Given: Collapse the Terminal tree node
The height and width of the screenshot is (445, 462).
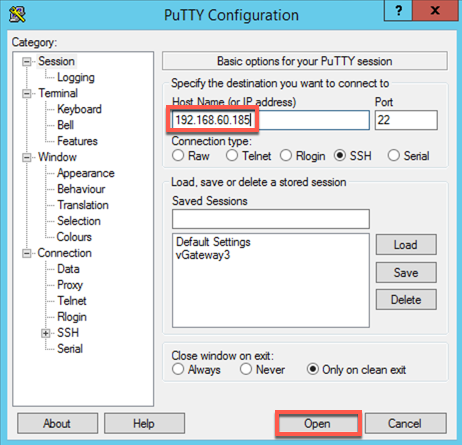Looking at the screenshot, I should coord(26,94).
